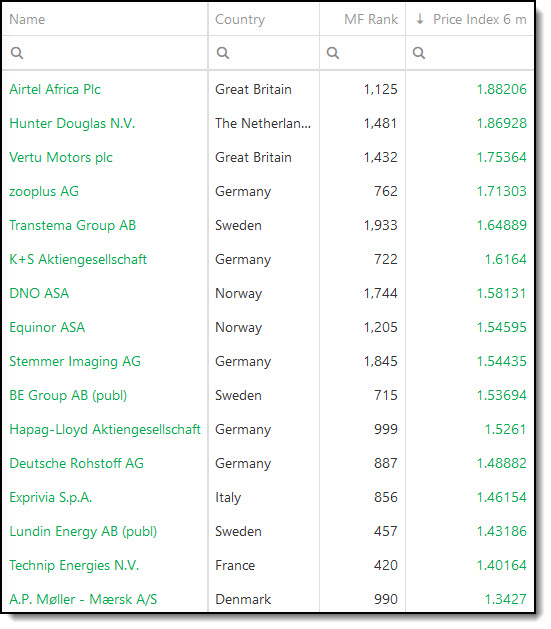The height and width of the screenshot is (629, 551).
Task: Open Vertu Motors plc link
Action: (x=61, y=157)
